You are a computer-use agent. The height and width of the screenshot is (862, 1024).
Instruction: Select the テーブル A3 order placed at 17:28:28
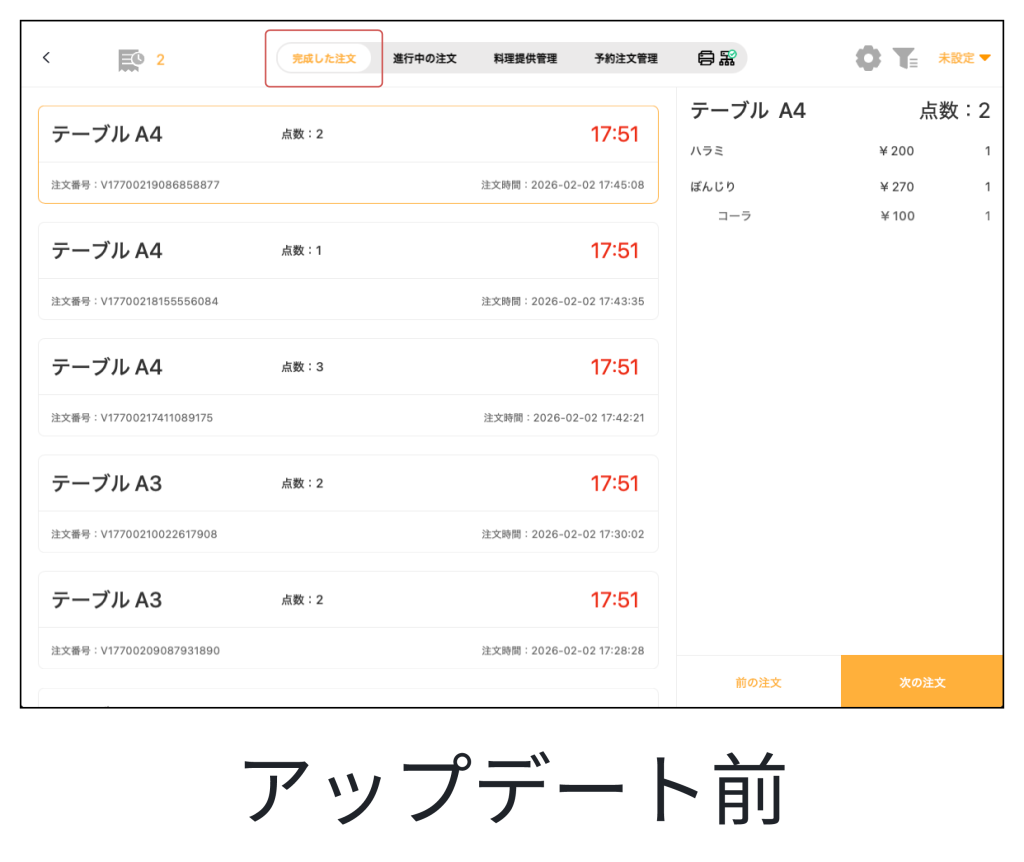348,619
